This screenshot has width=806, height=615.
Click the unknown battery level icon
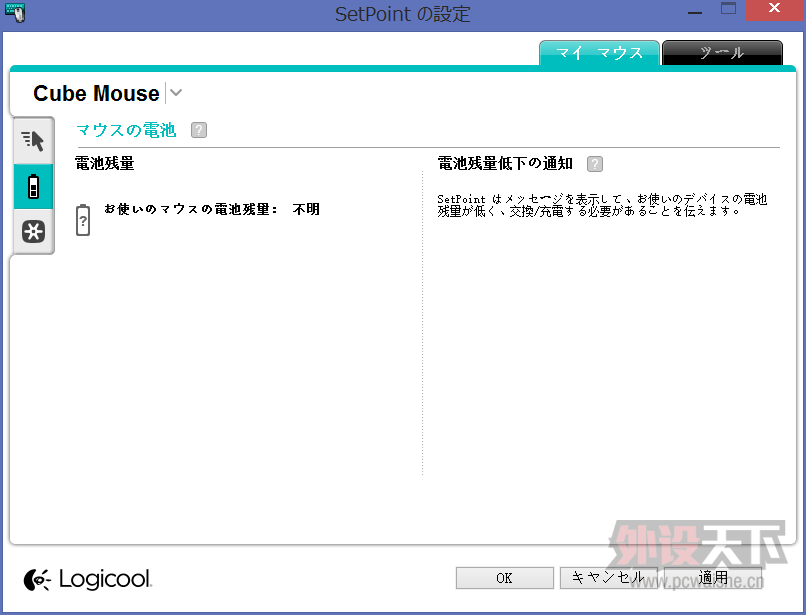[83, 220]
